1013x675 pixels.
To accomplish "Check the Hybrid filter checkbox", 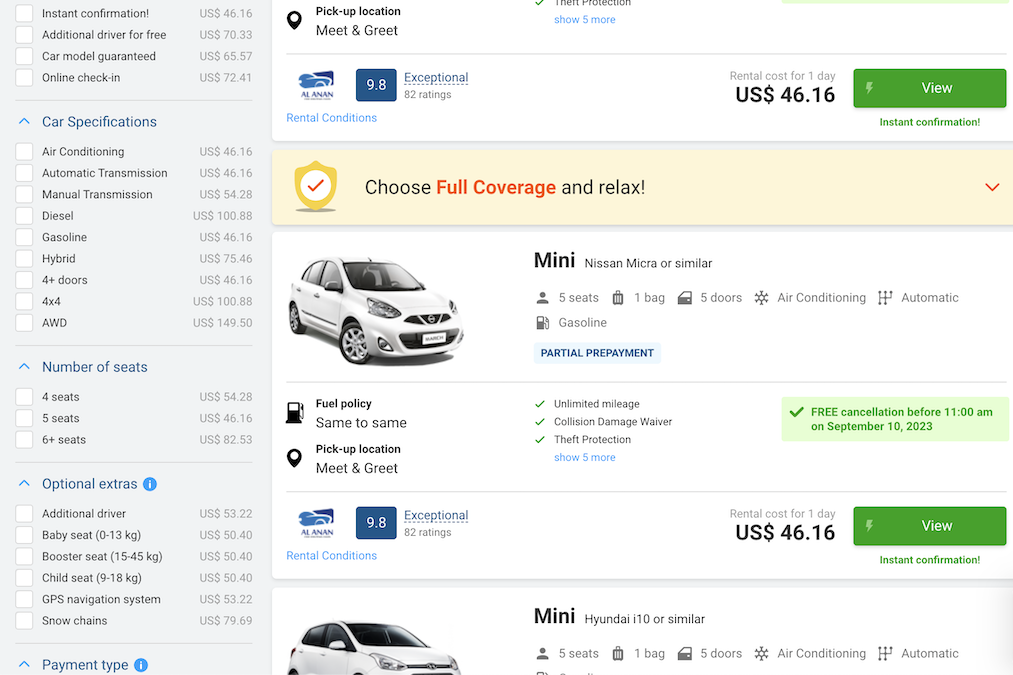I will pos(24,258).
